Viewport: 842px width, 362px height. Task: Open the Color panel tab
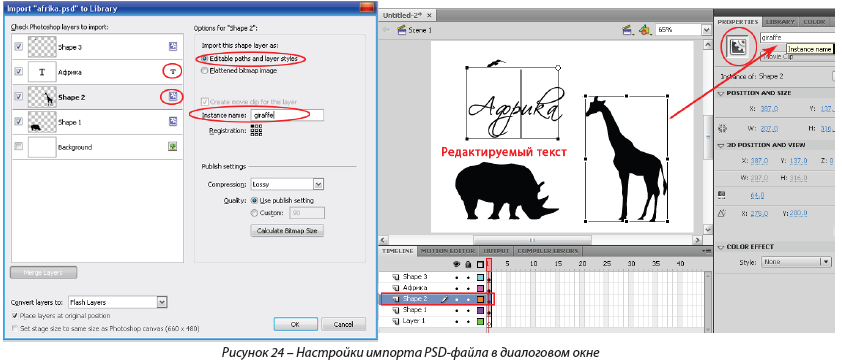[814, 21]
